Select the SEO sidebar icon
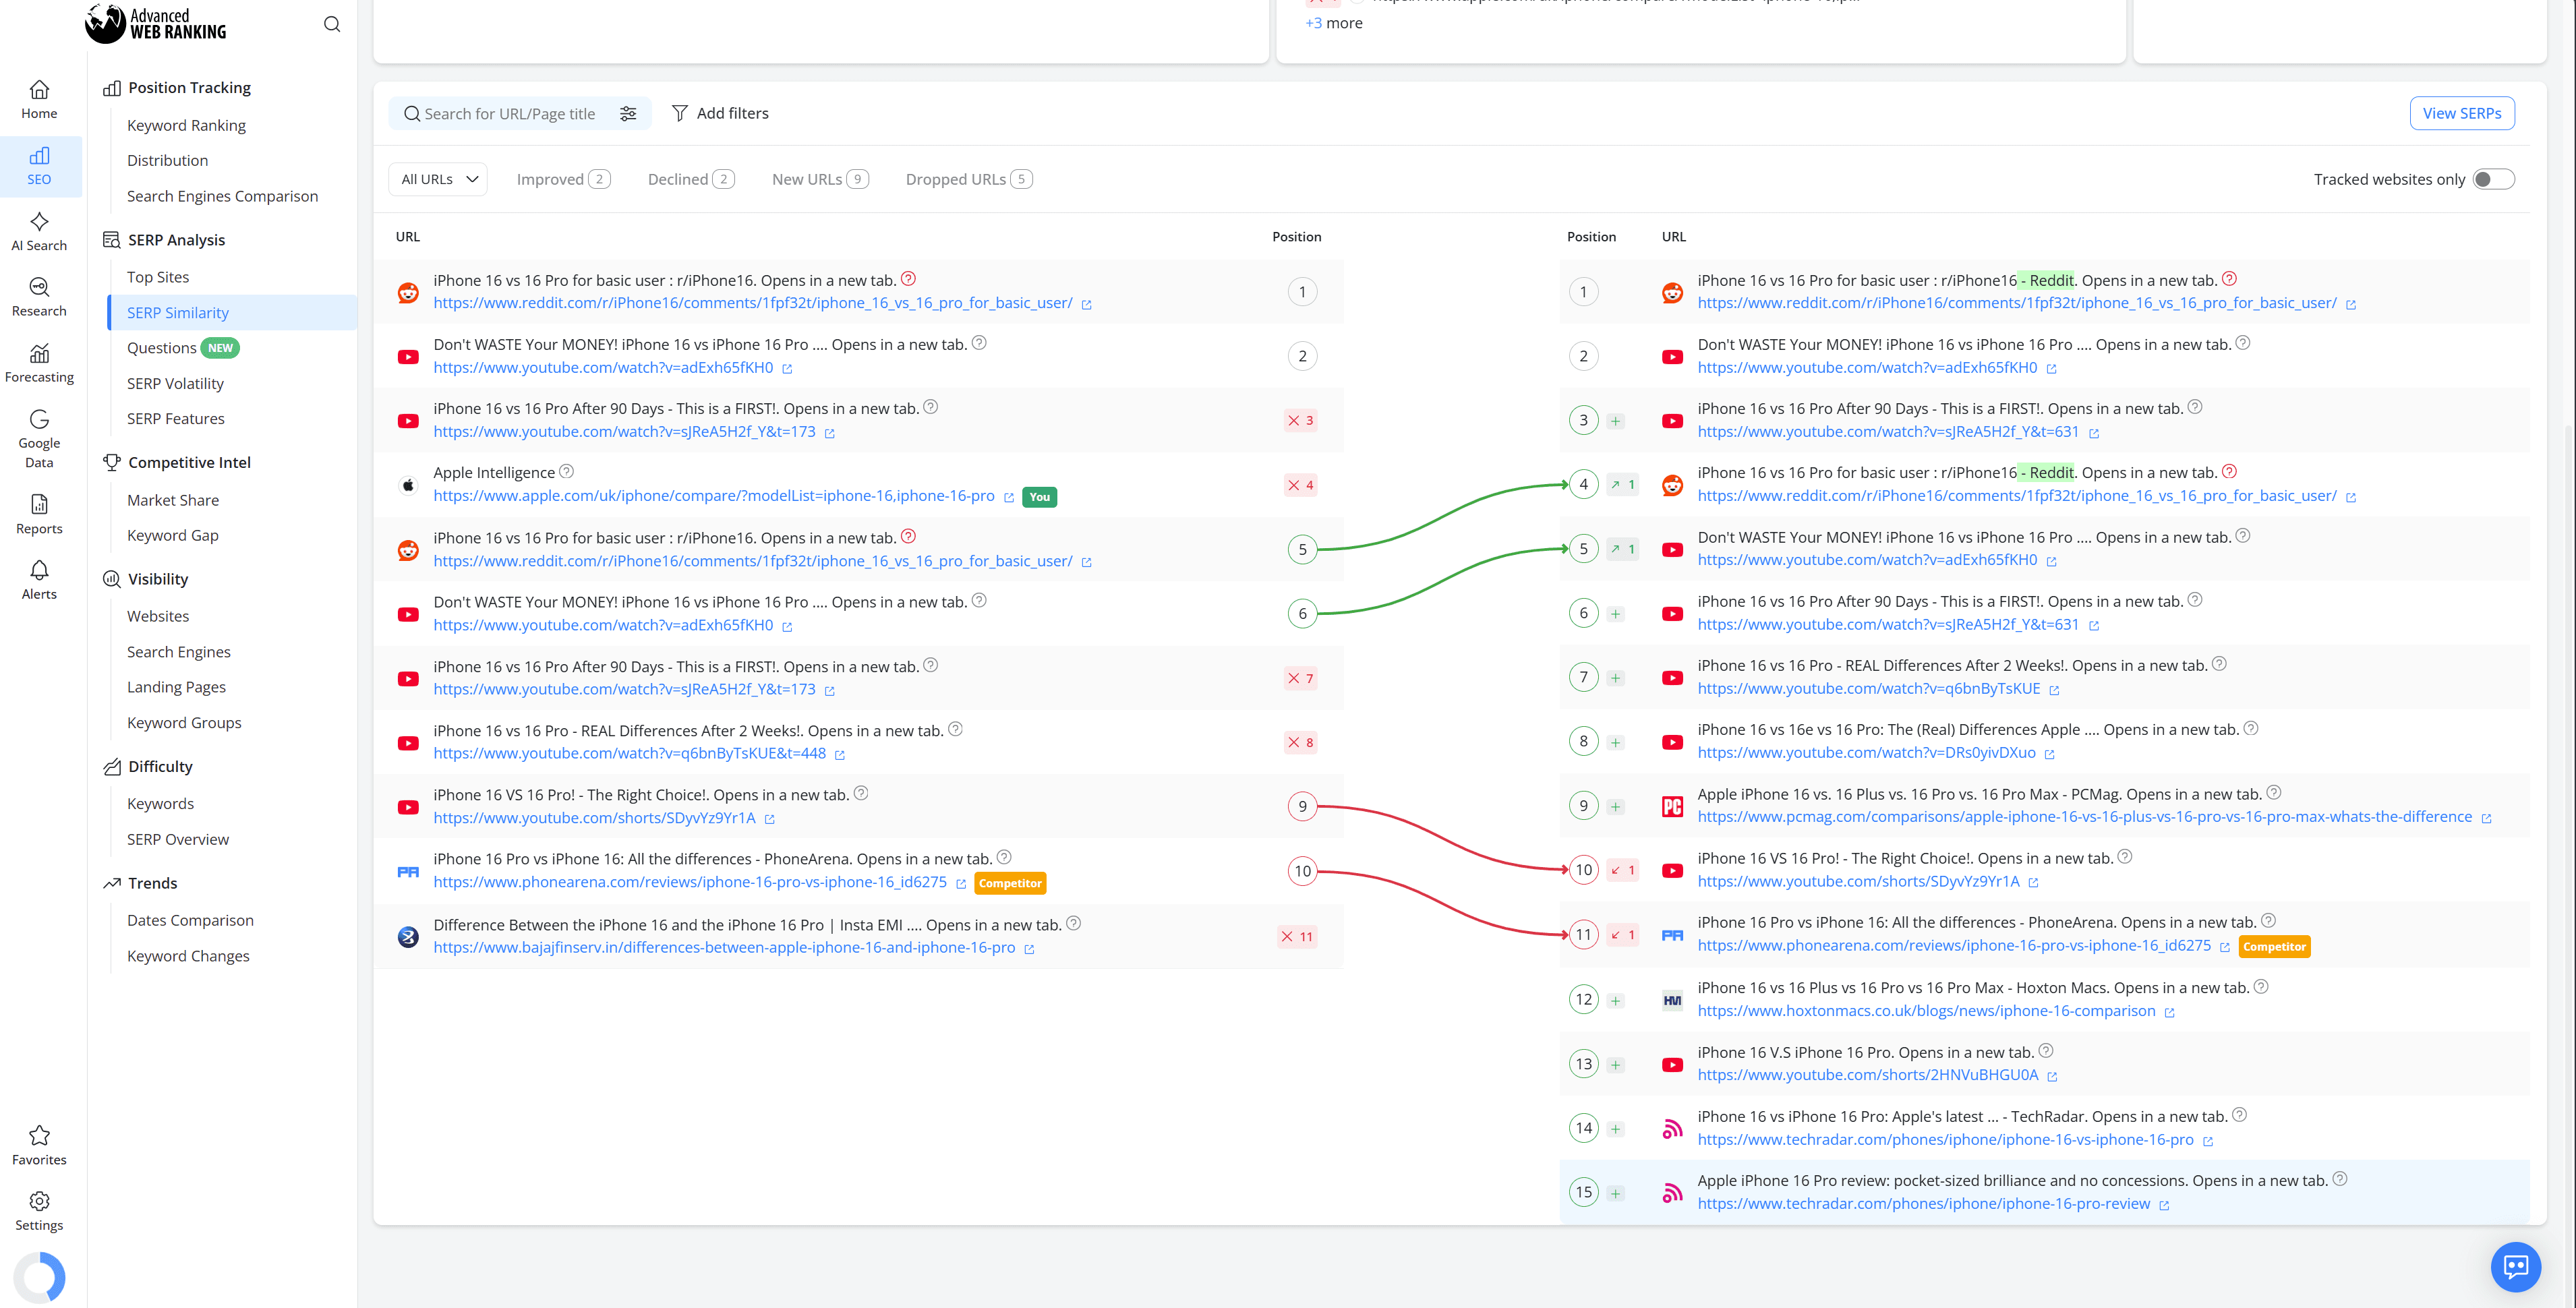The width and height of the screenshot is (2576, 1308). coord(39,165)
